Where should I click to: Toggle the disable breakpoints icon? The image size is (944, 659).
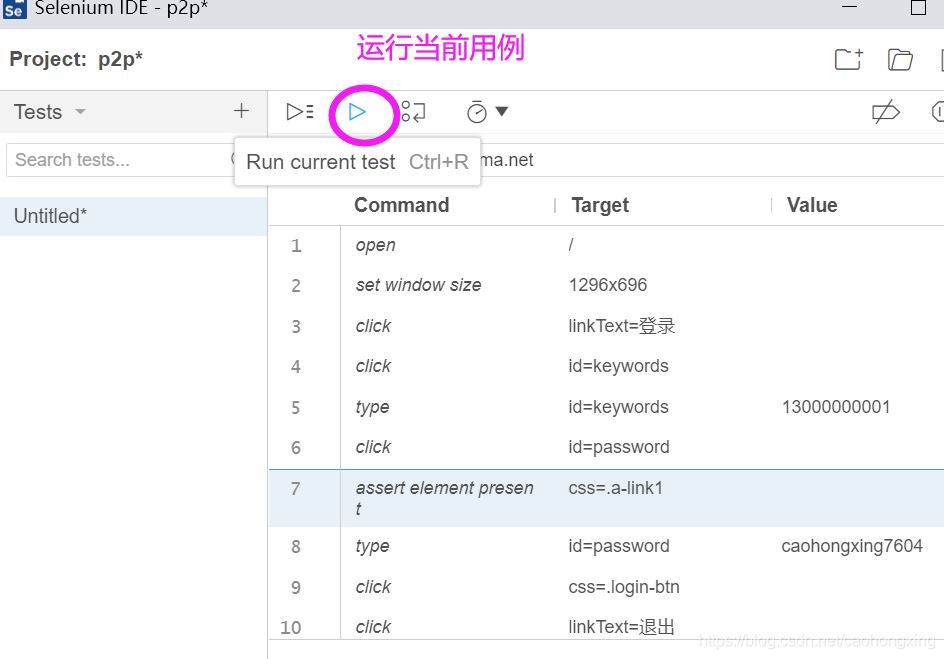(x=886, y=113)
